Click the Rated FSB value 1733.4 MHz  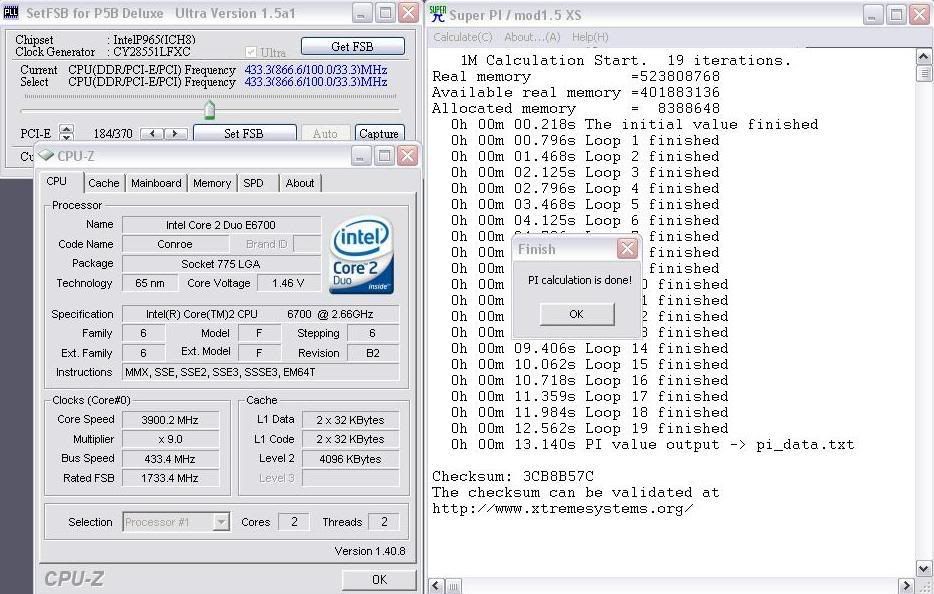coord(170,478)
